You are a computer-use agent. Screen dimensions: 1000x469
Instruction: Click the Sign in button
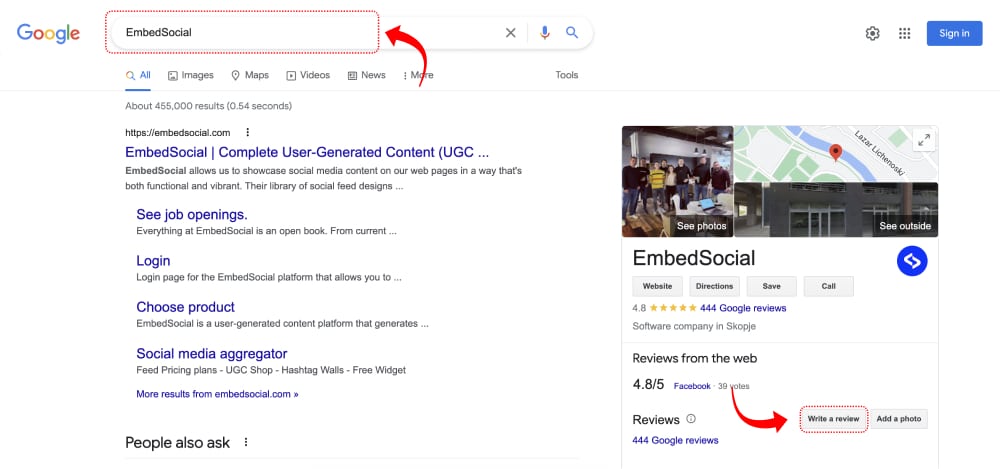point(954,33)
